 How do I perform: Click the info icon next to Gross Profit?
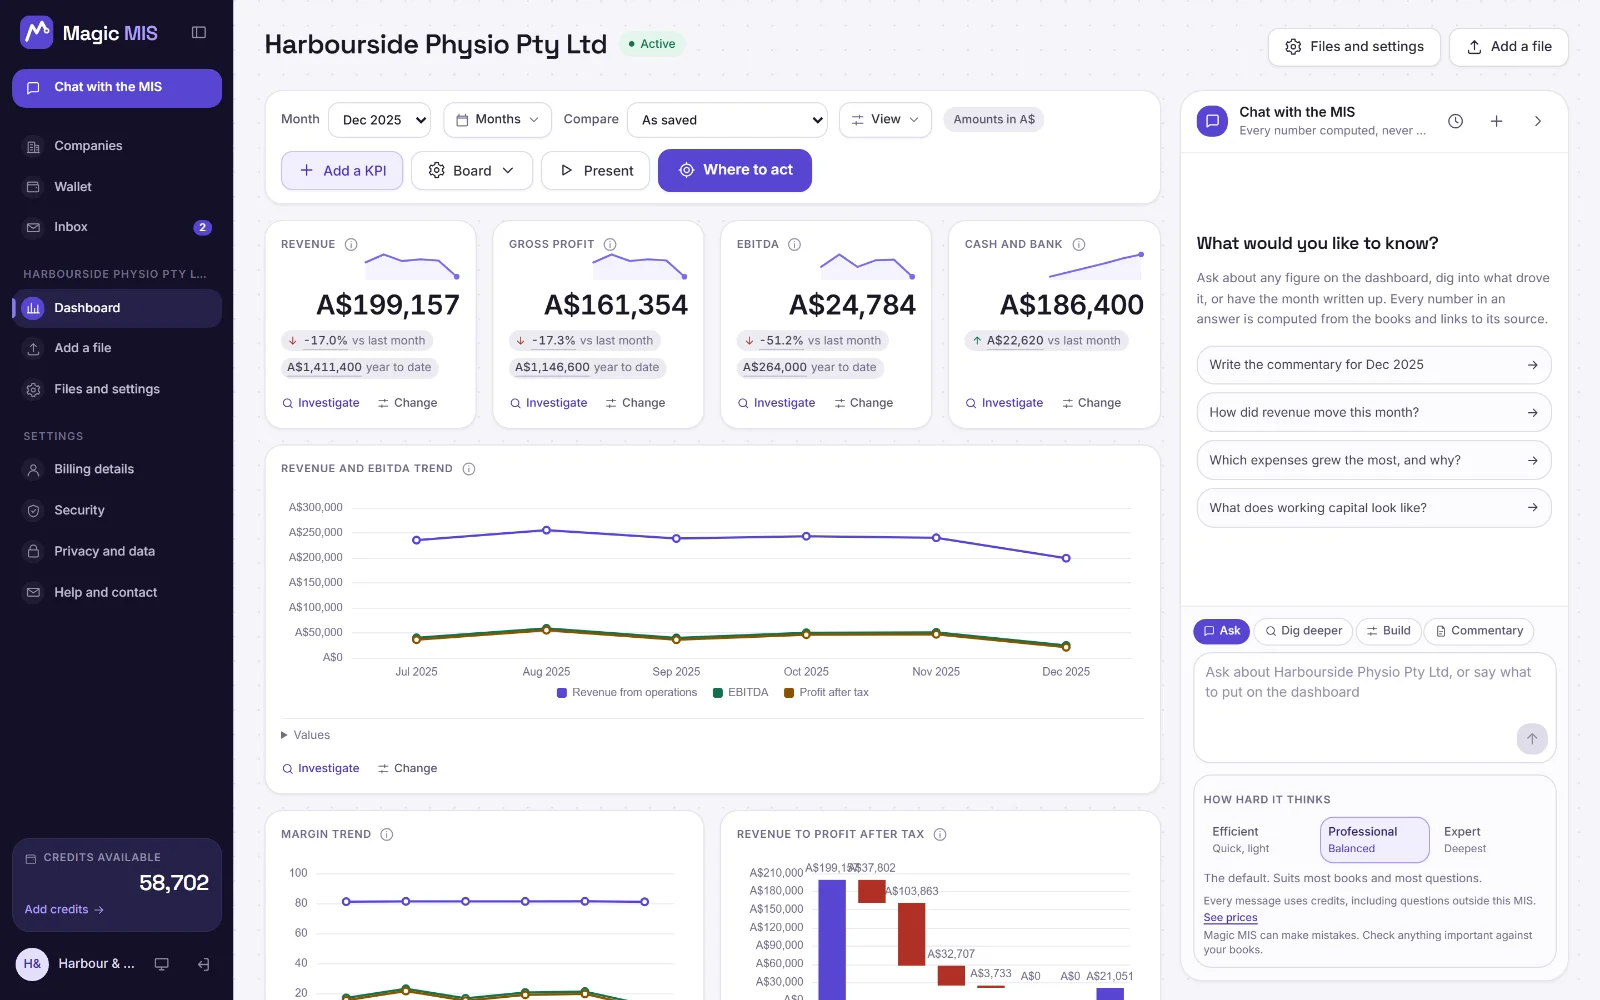pyautogui.click(x=610, y=244)
